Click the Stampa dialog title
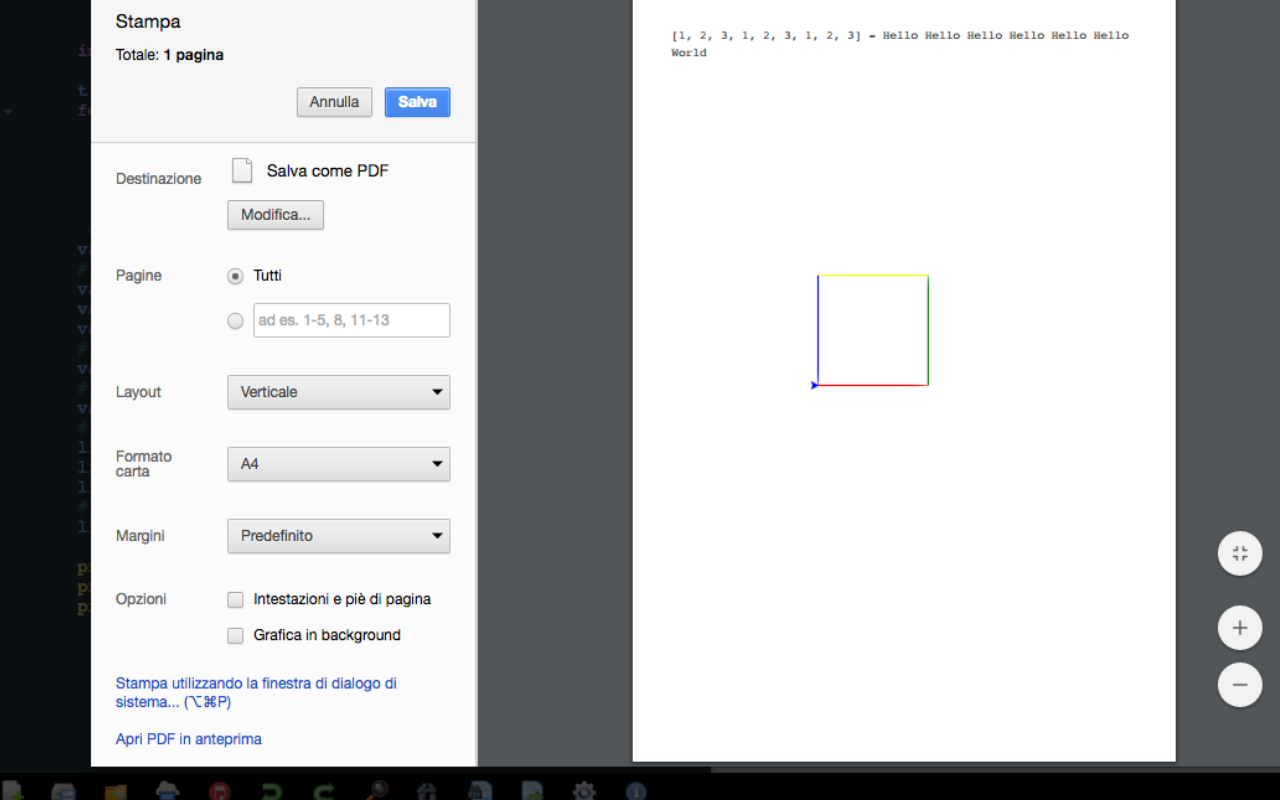 click(x=148, y=21)
